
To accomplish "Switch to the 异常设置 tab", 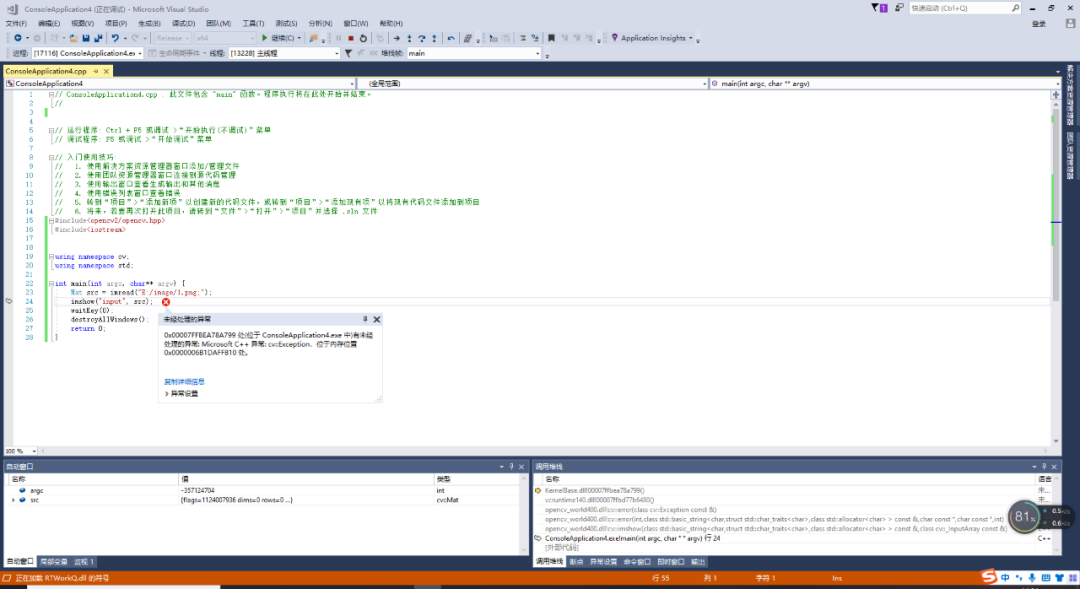I will (x=603, y=561).
